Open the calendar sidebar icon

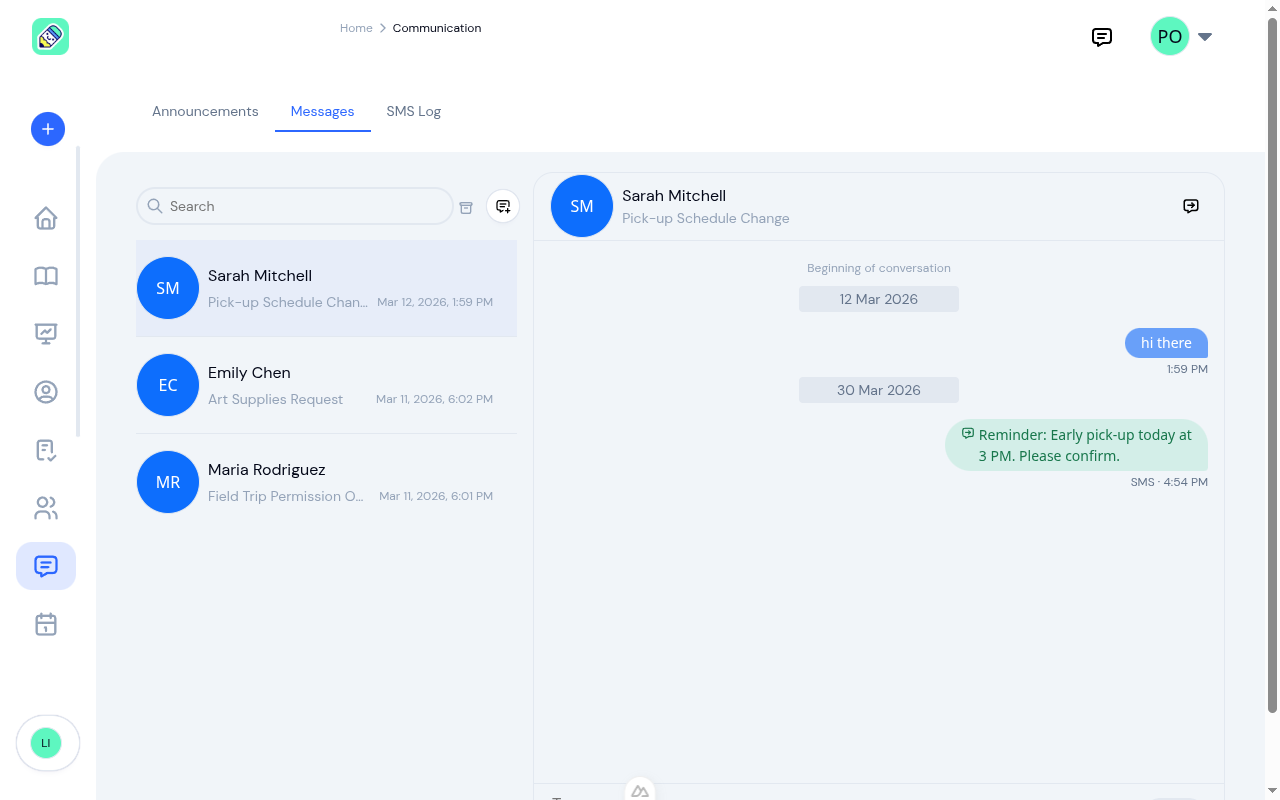[x=46, y=624]
